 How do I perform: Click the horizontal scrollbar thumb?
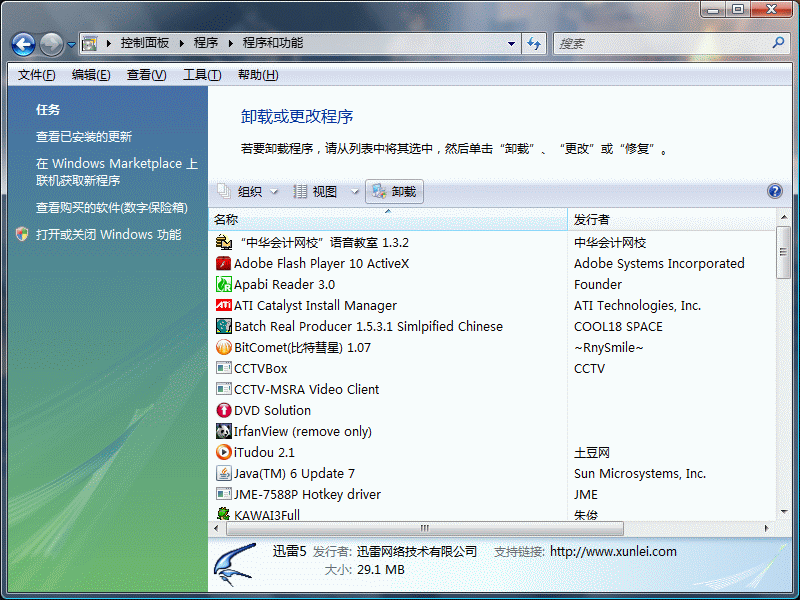(424, 529)
